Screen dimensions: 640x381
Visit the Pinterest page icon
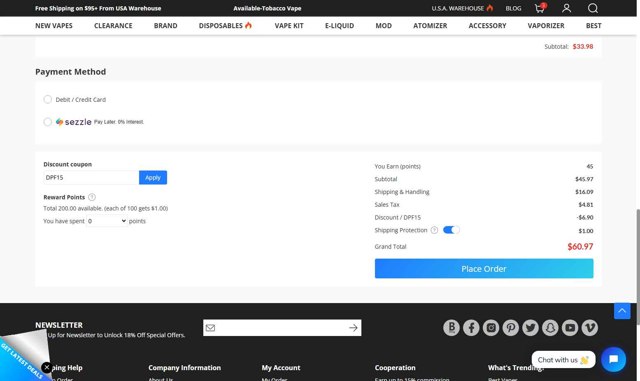(511, 328)
